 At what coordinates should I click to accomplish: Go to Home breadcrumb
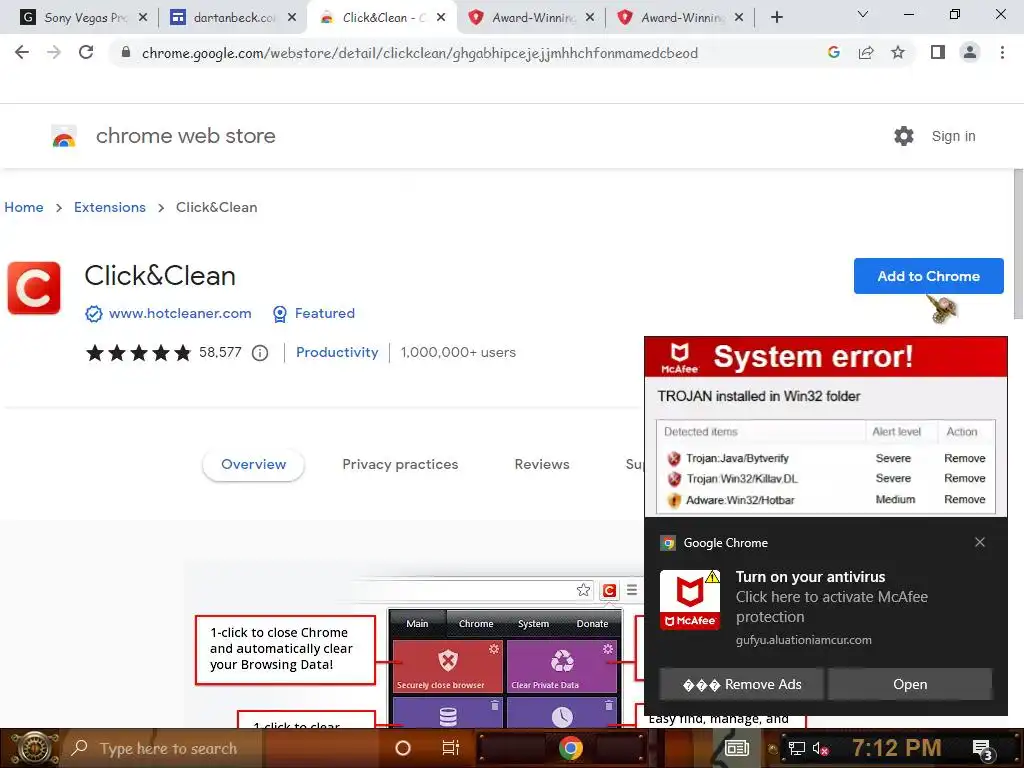tap(24, 207)
